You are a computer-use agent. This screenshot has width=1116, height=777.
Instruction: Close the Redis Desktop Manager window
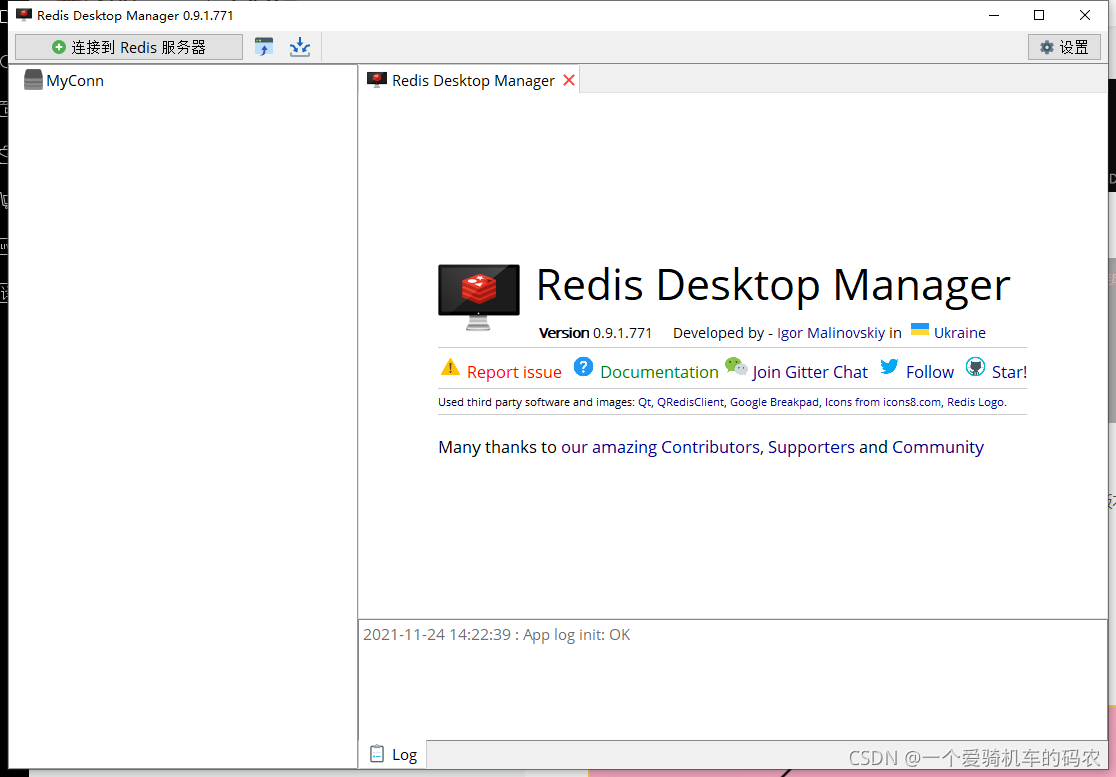click(1085, 15)
